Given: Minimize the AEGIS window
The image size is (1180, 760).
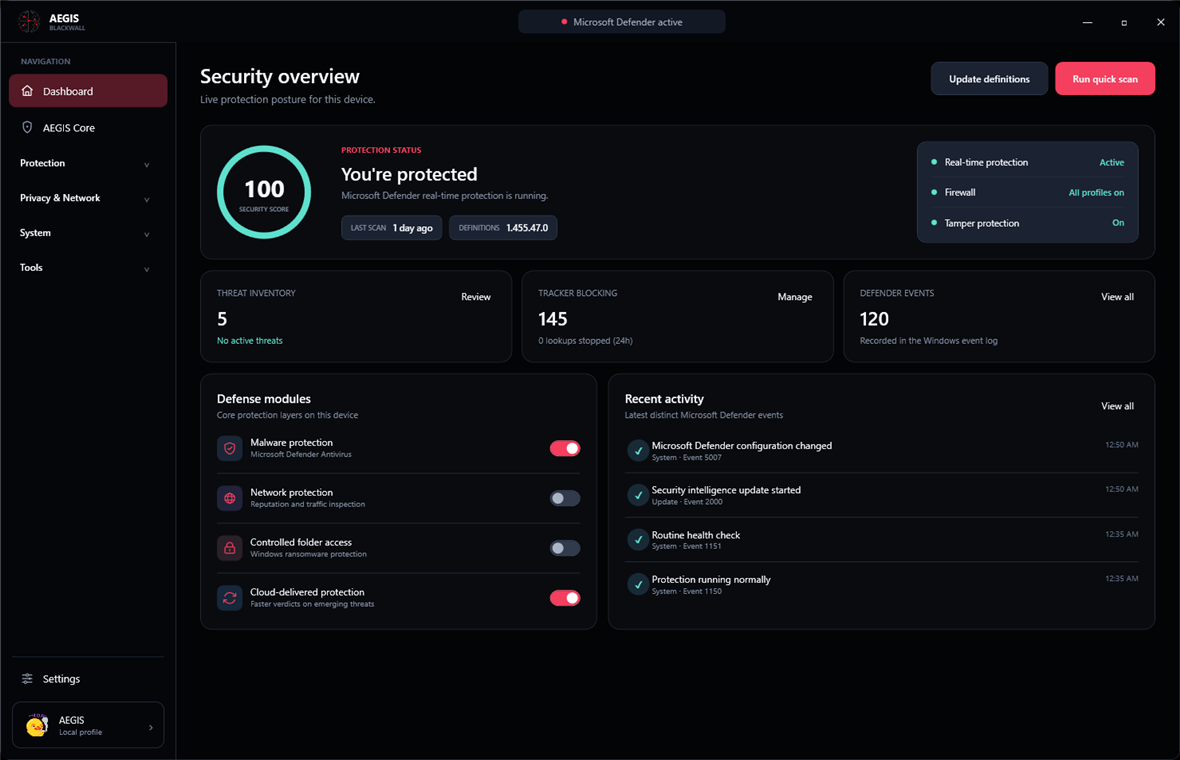Looking at the screenshot, I should [x=1087, y=22].
